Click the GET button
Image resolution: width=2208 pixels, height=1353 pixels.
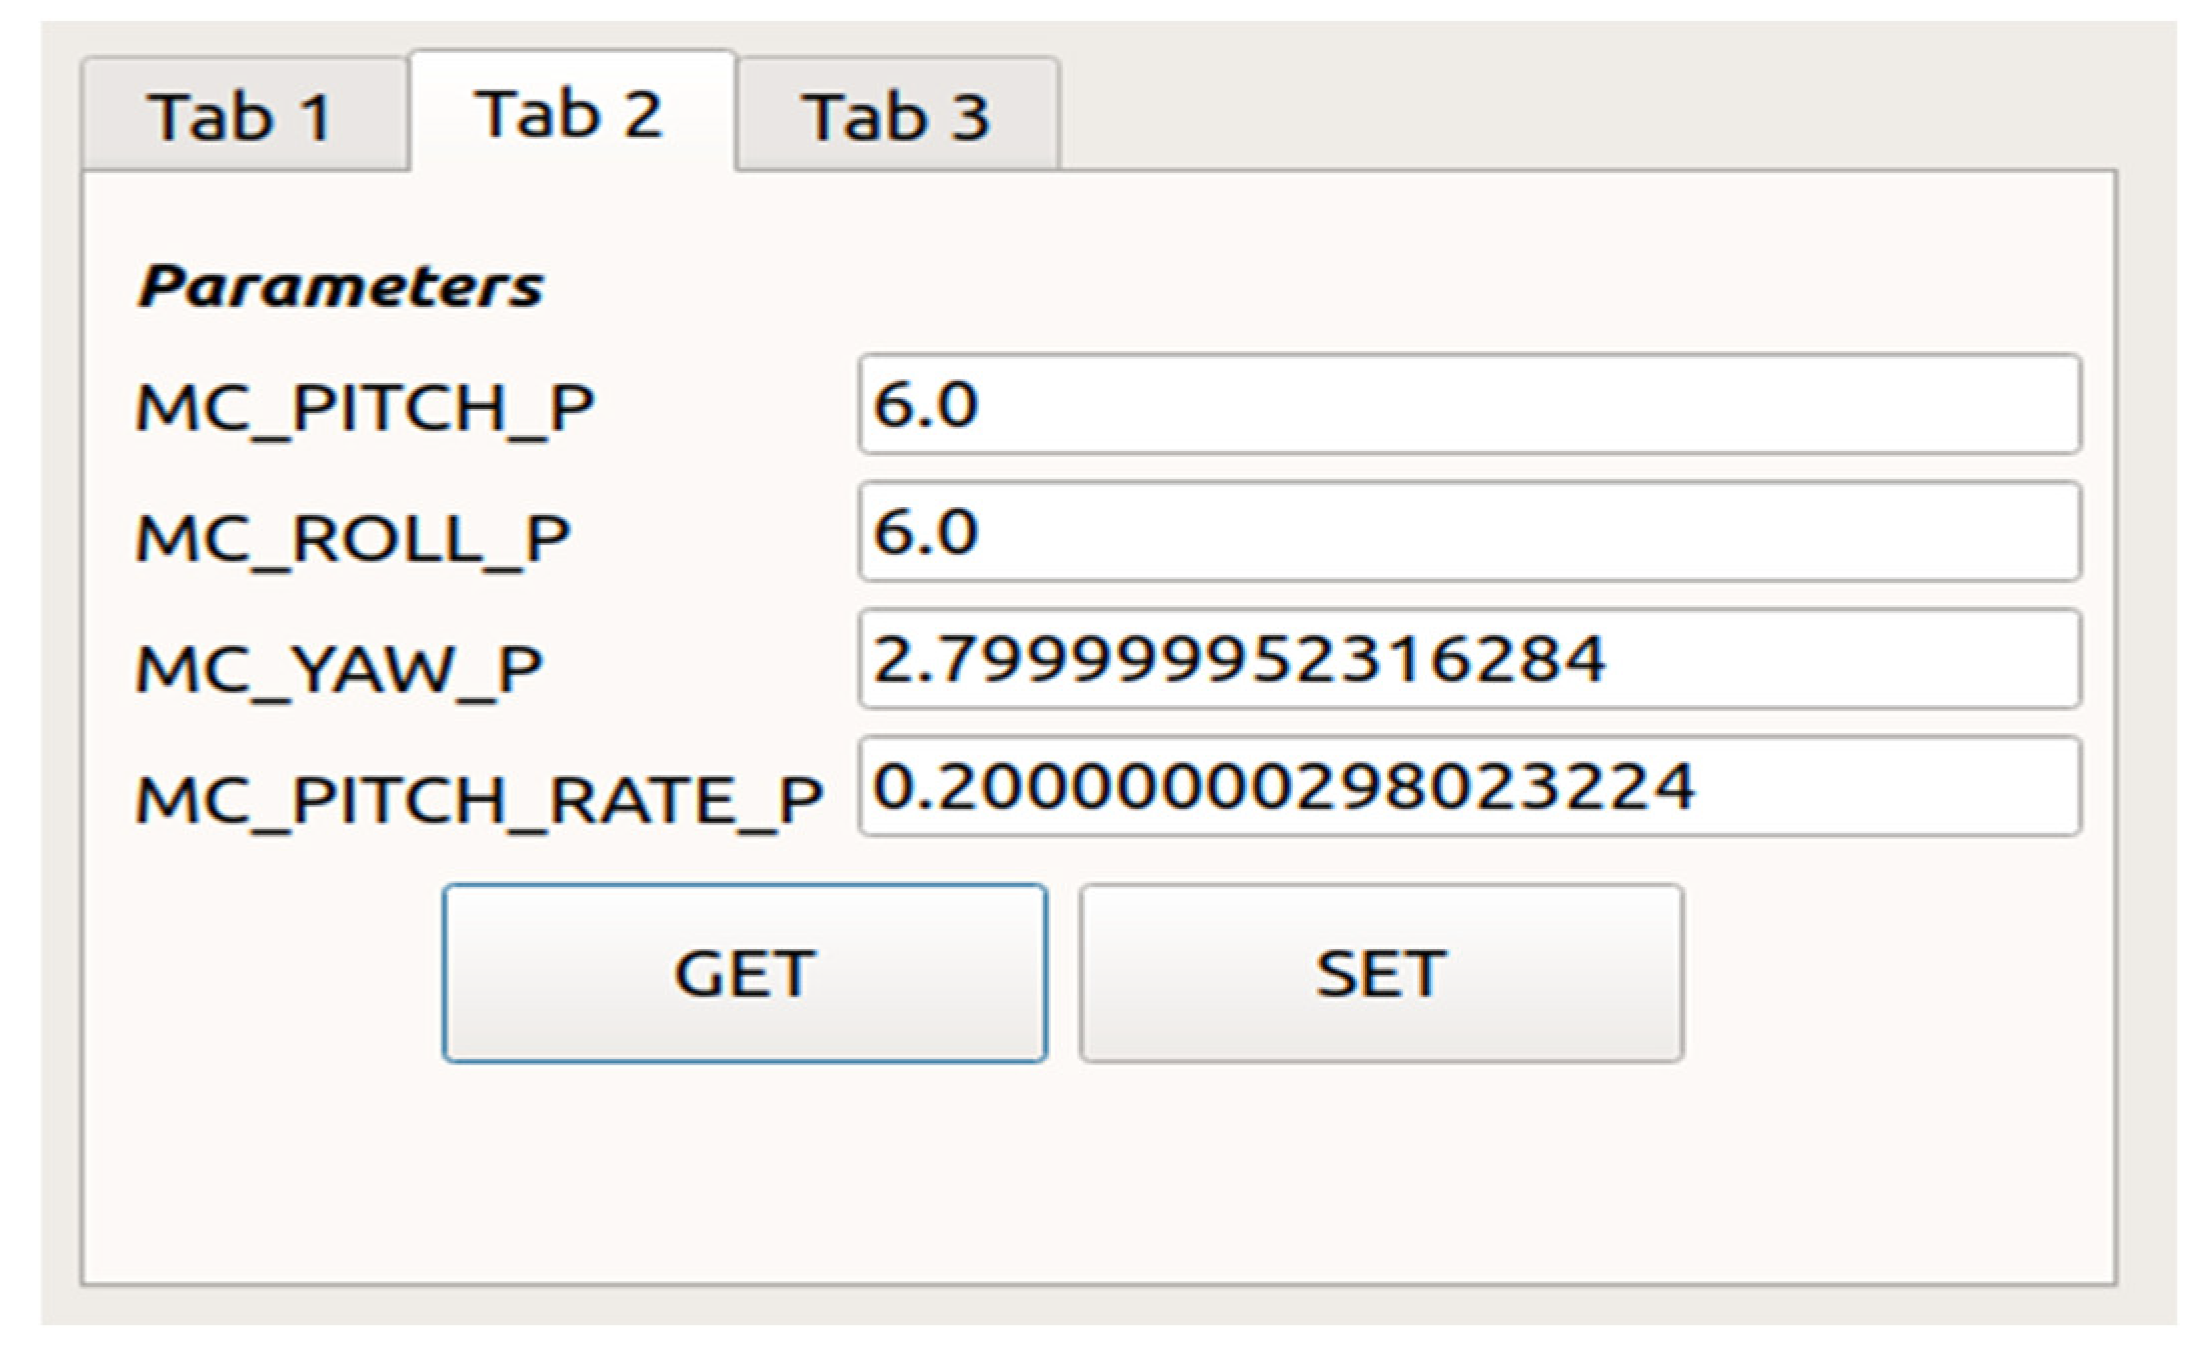pos(745,973)
